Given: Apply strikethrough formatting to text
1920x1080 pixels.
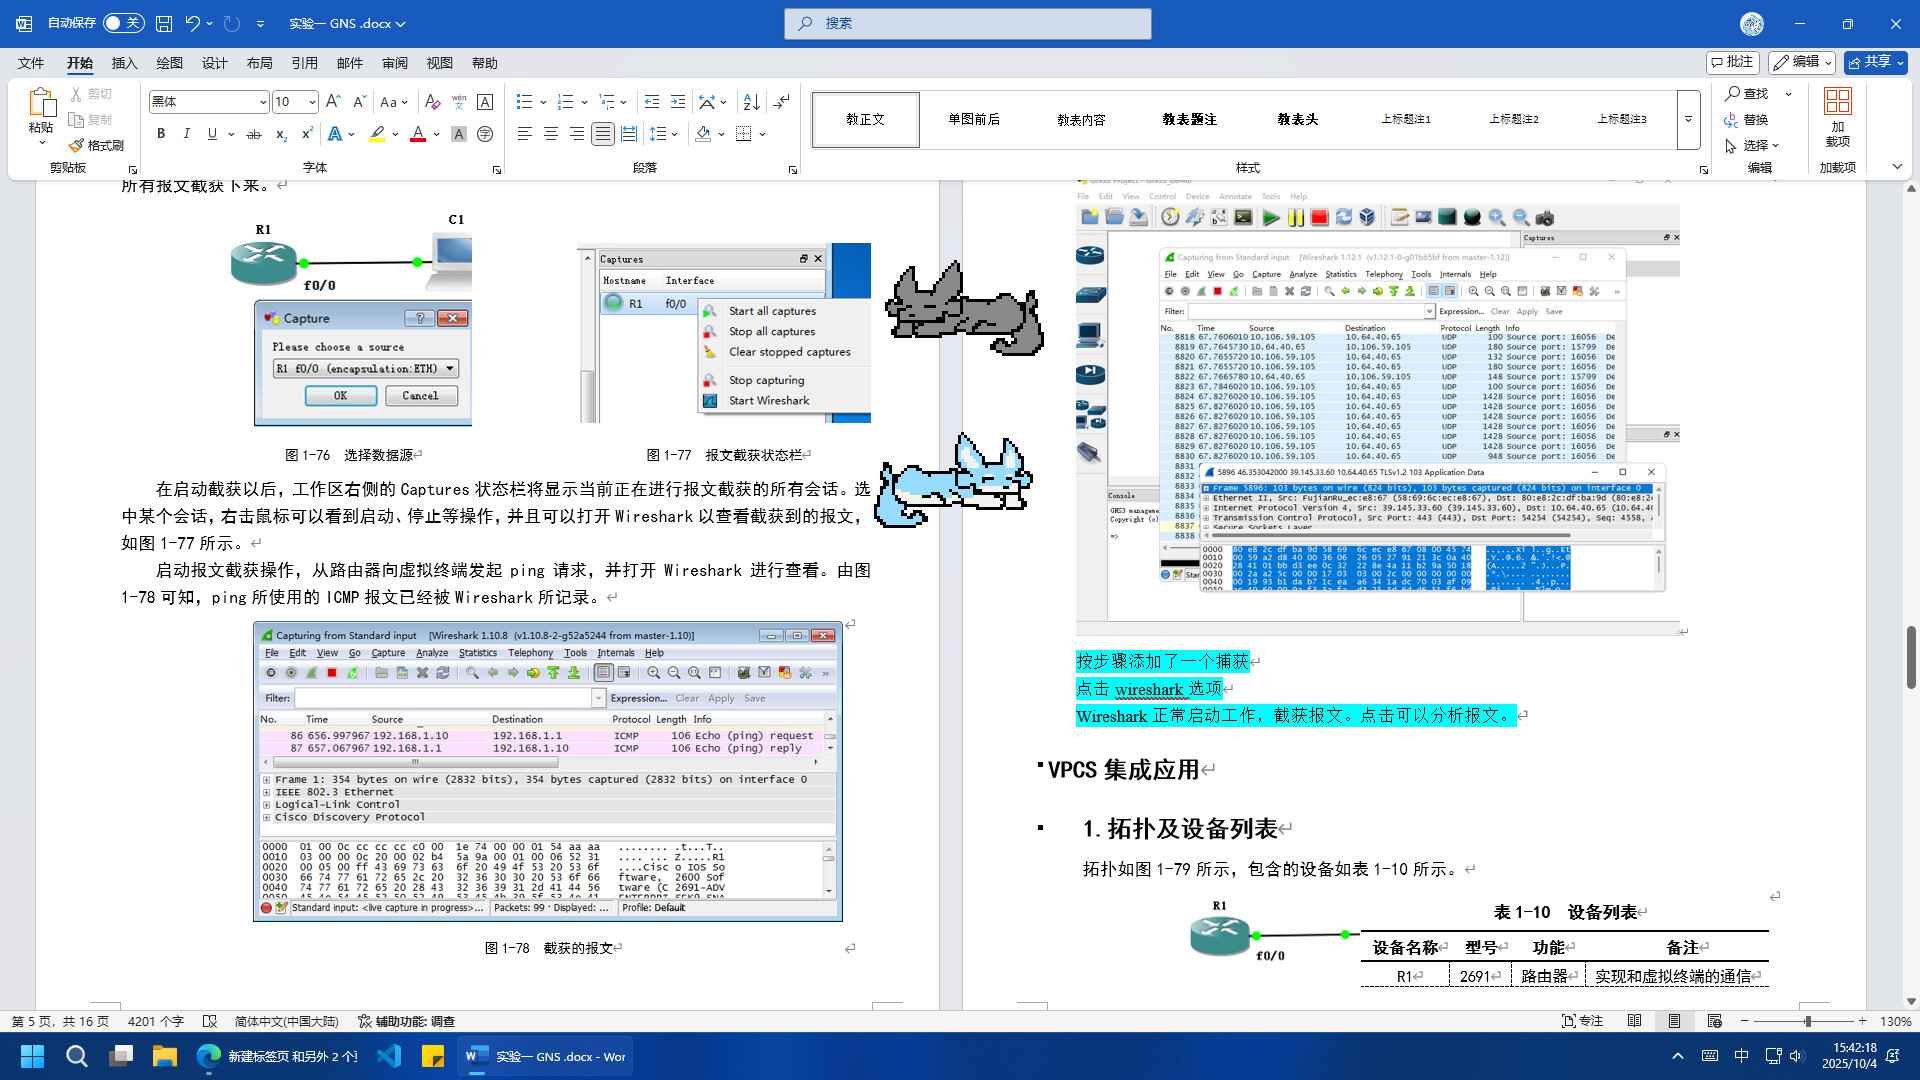Looking at the screenshot, I should click(x=253, y=133).
